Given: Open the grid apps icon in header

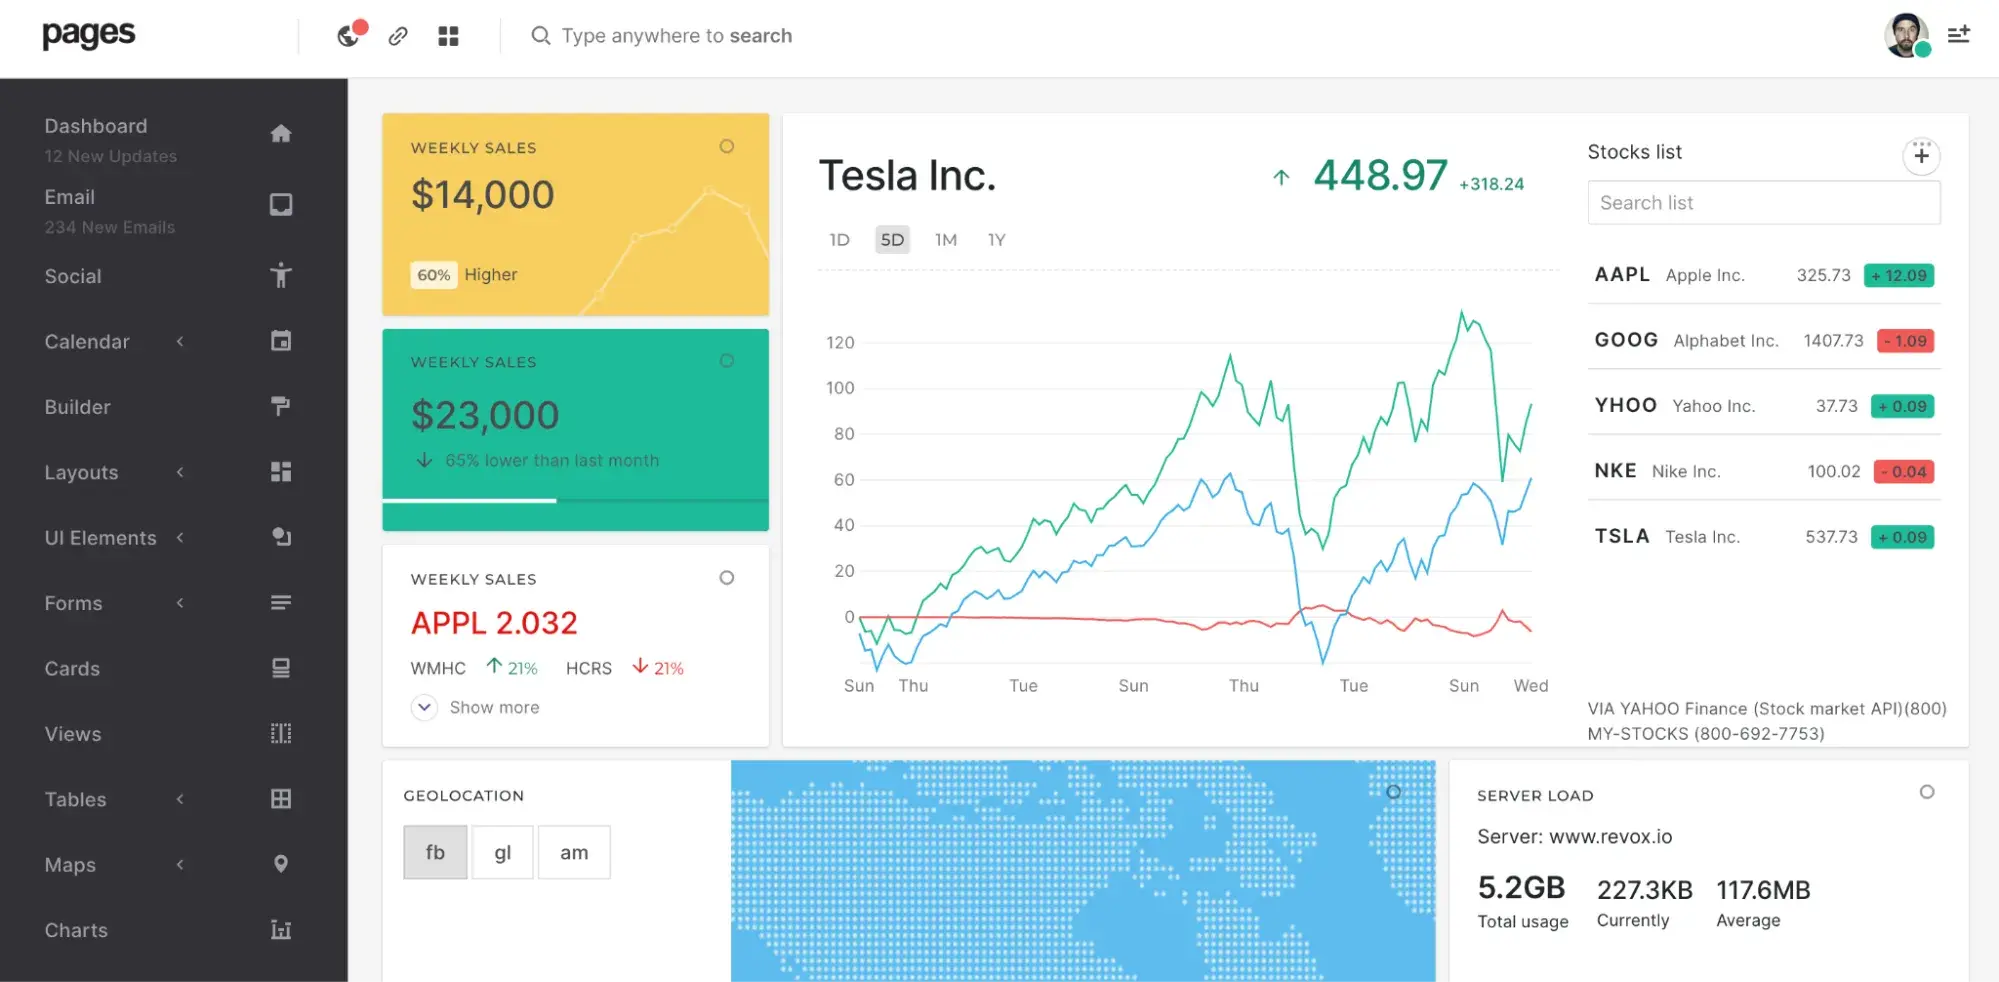Looking at the screenshot, I should point(448,36).
